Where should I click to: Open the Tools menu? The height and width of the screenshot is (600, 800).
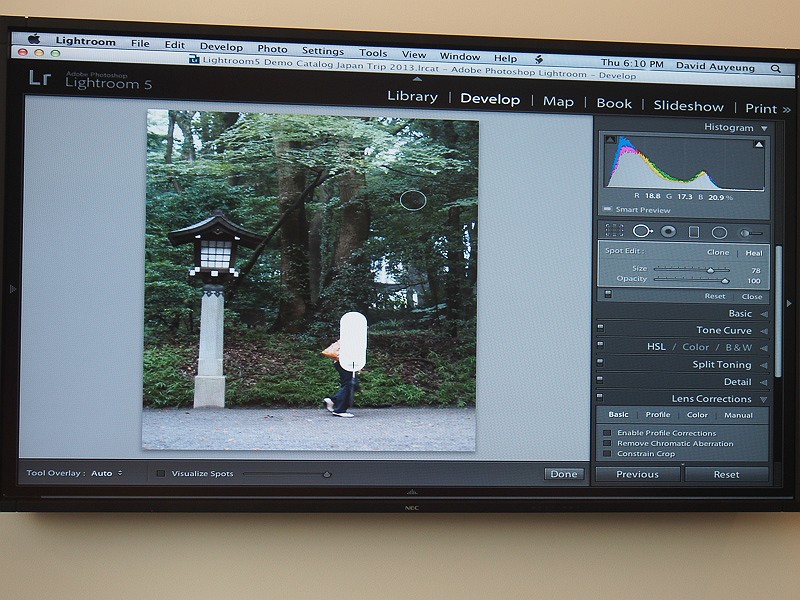[373, 53]
